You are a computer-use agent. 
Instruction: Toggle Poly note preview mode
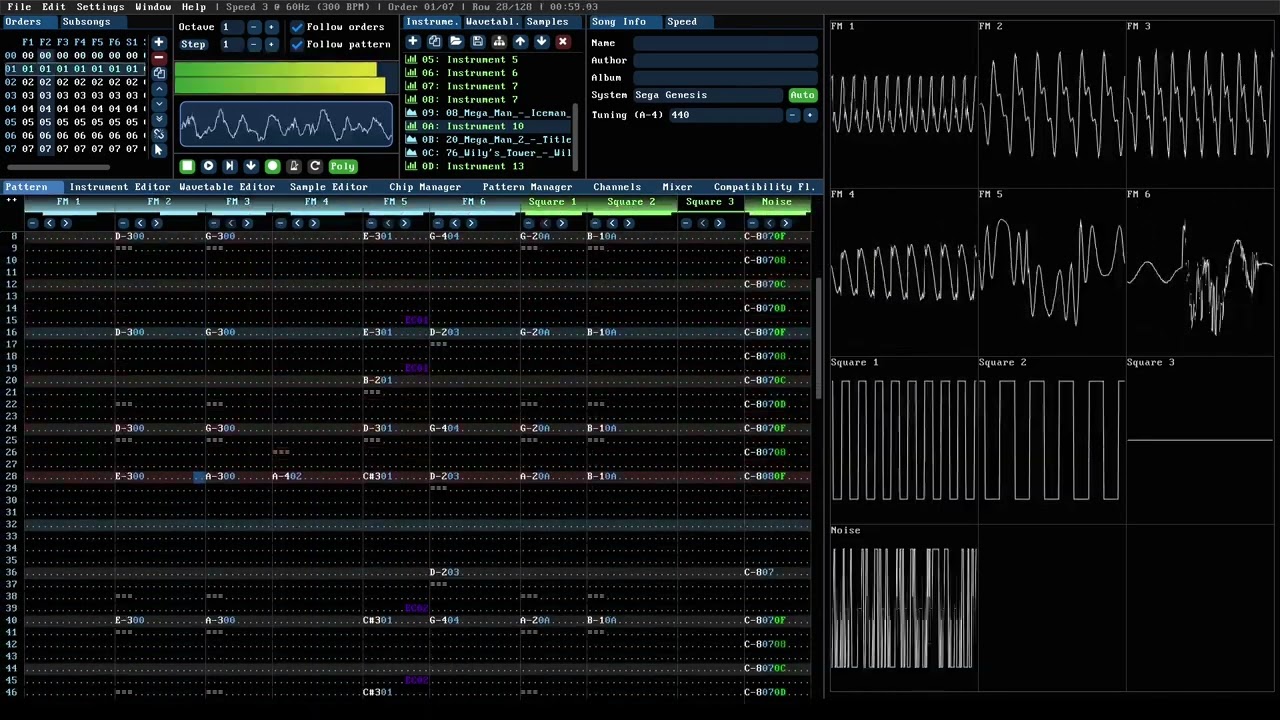(342, 166)
